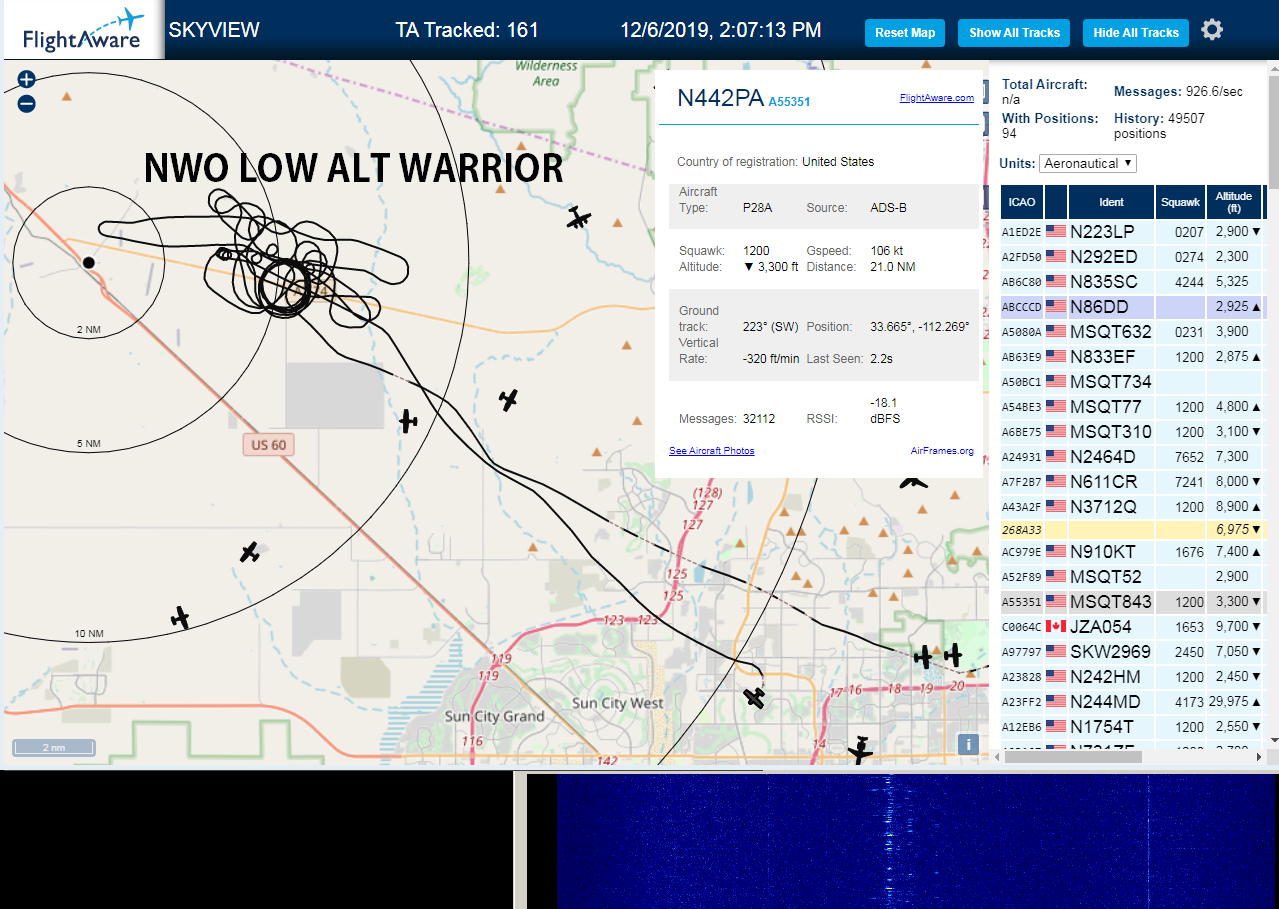Open the settings gear icon
This screenshot has width=1279, height=909.
pos(1212,30)
